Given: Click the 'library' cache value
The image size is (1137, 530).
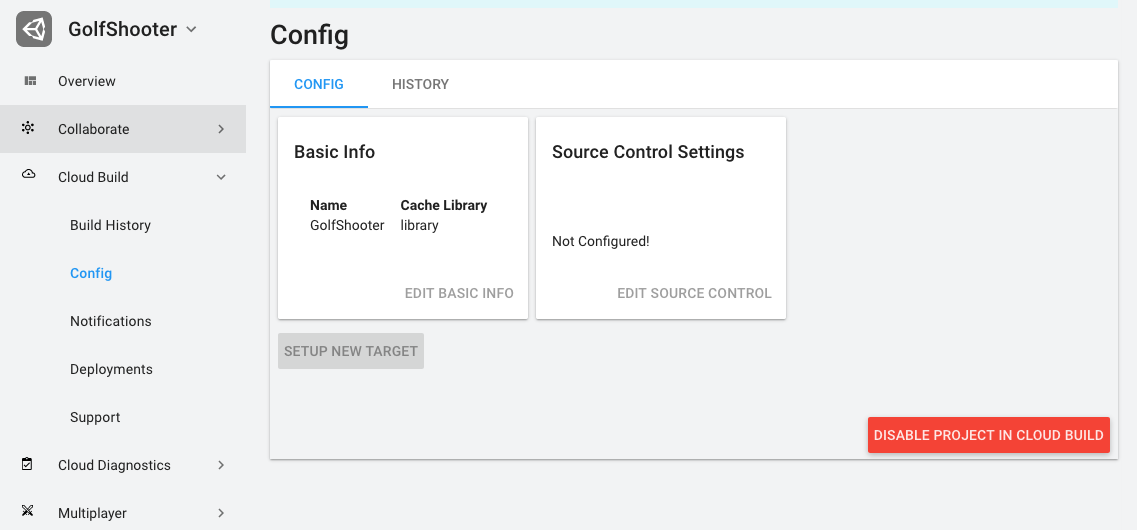Looking at the screenshot, I should pos(419,225).
